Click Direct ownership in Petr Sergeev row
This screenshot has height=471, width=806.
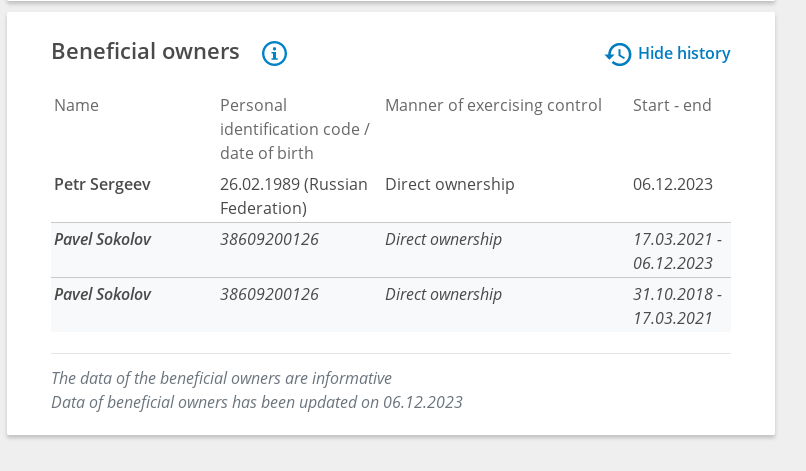[450, 184]
